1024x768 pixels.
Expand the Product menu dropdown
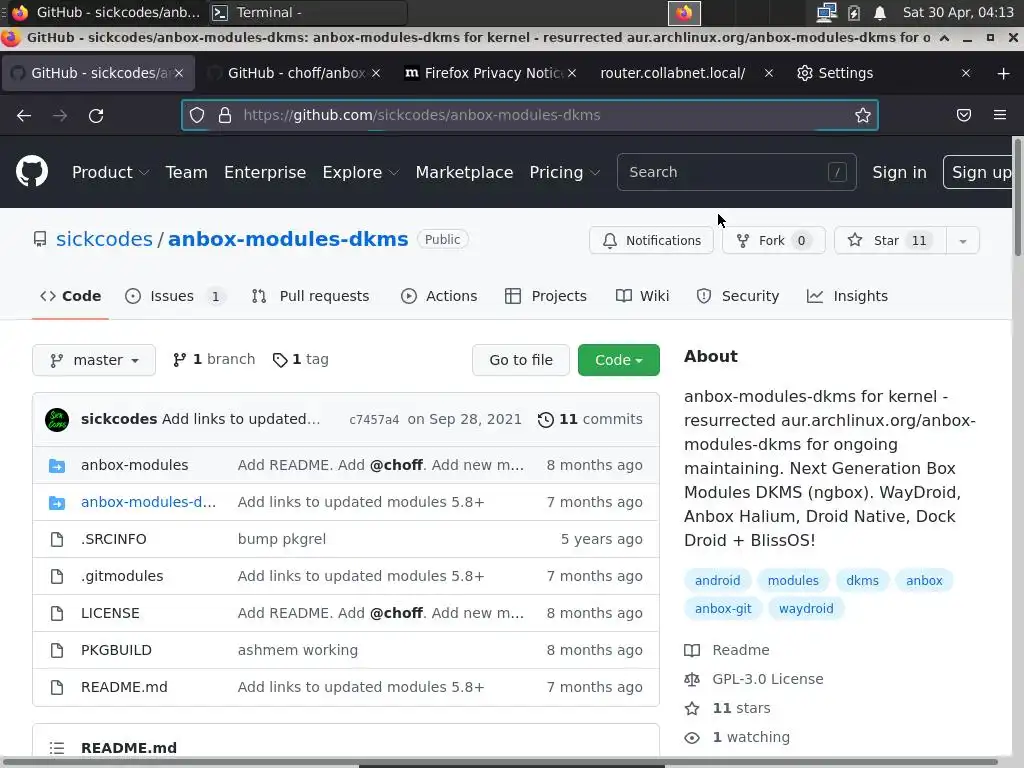(110, 172)
